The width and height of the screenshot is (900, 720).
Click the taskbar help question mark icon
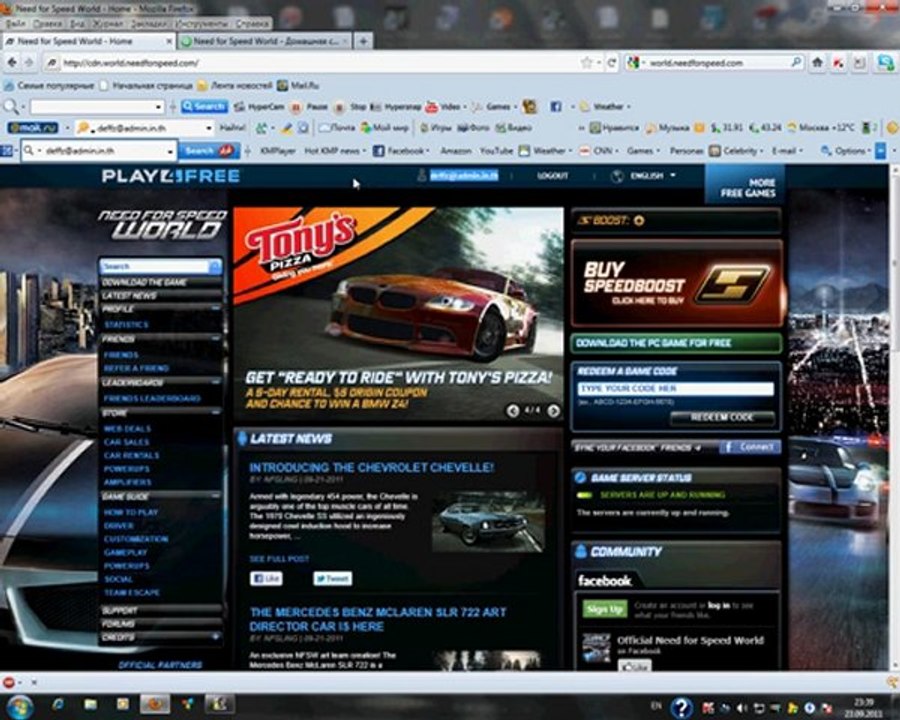[x=681, y=707]
